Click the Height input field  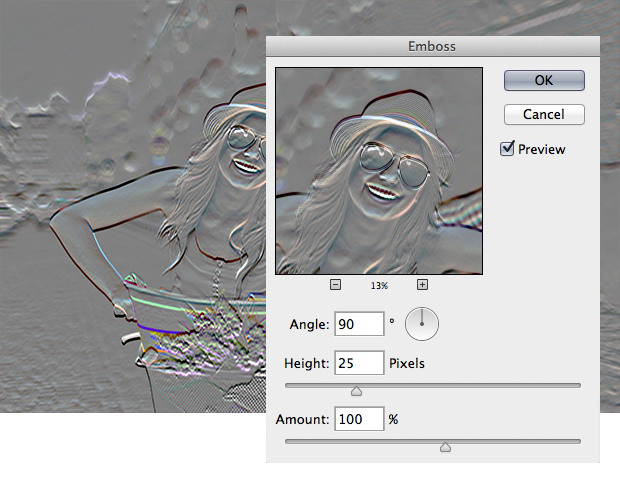359,363
